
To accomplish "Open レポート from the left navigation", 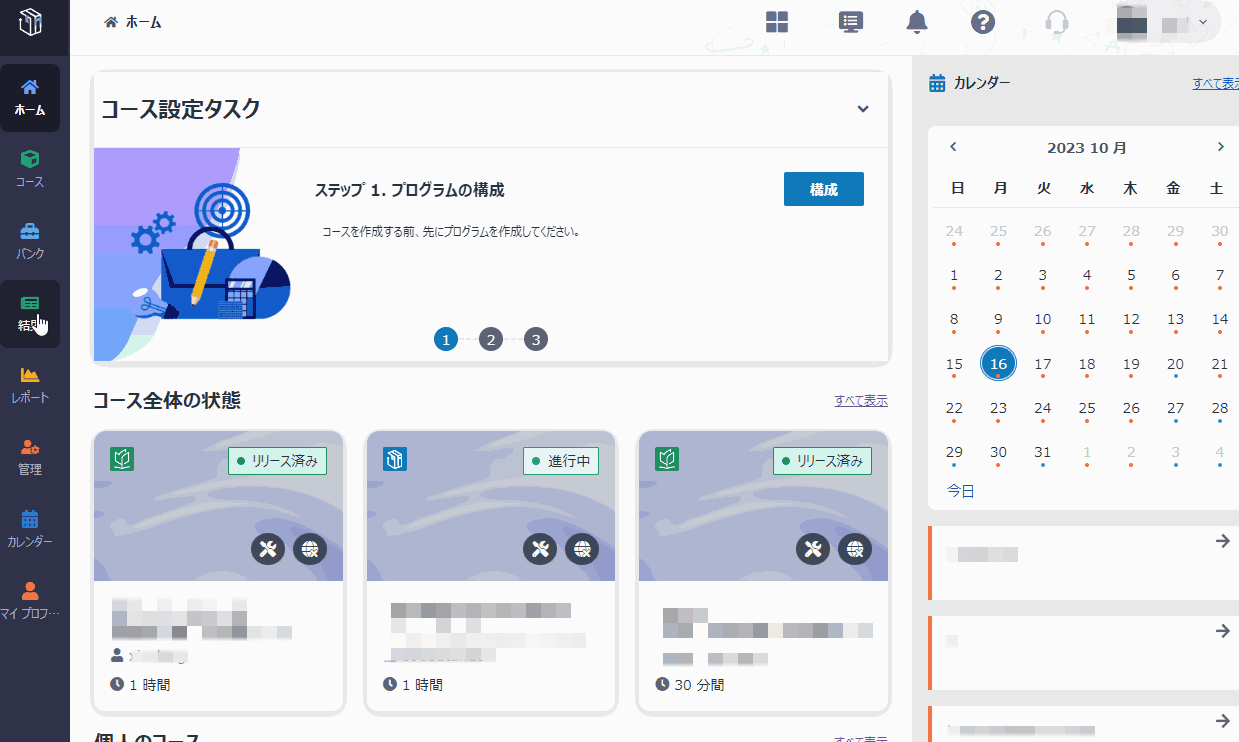I will click(31, 385).
